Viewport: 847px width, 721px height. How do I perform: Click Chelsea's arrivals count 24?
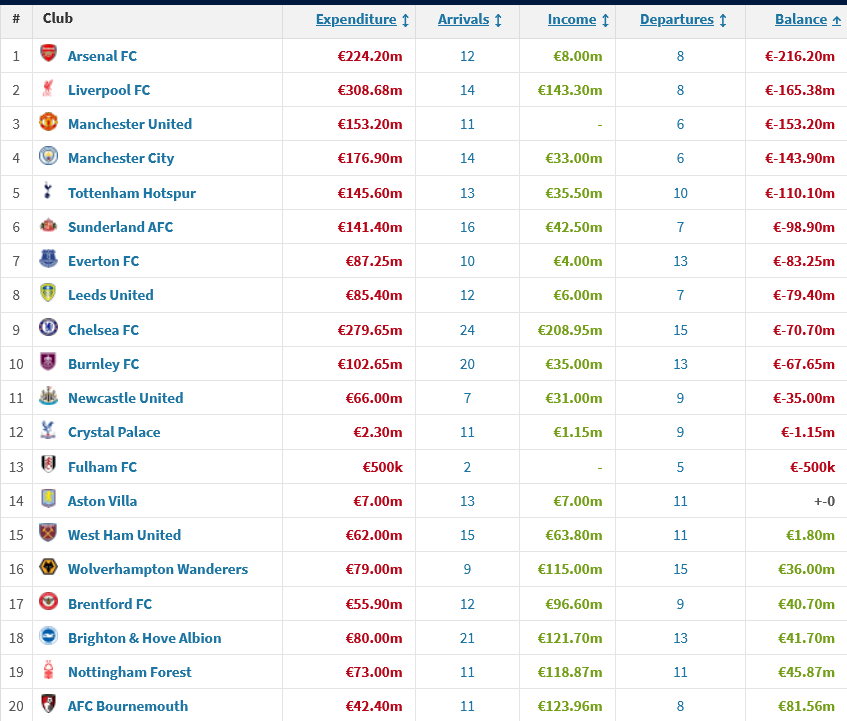click(x=467, y=330)
